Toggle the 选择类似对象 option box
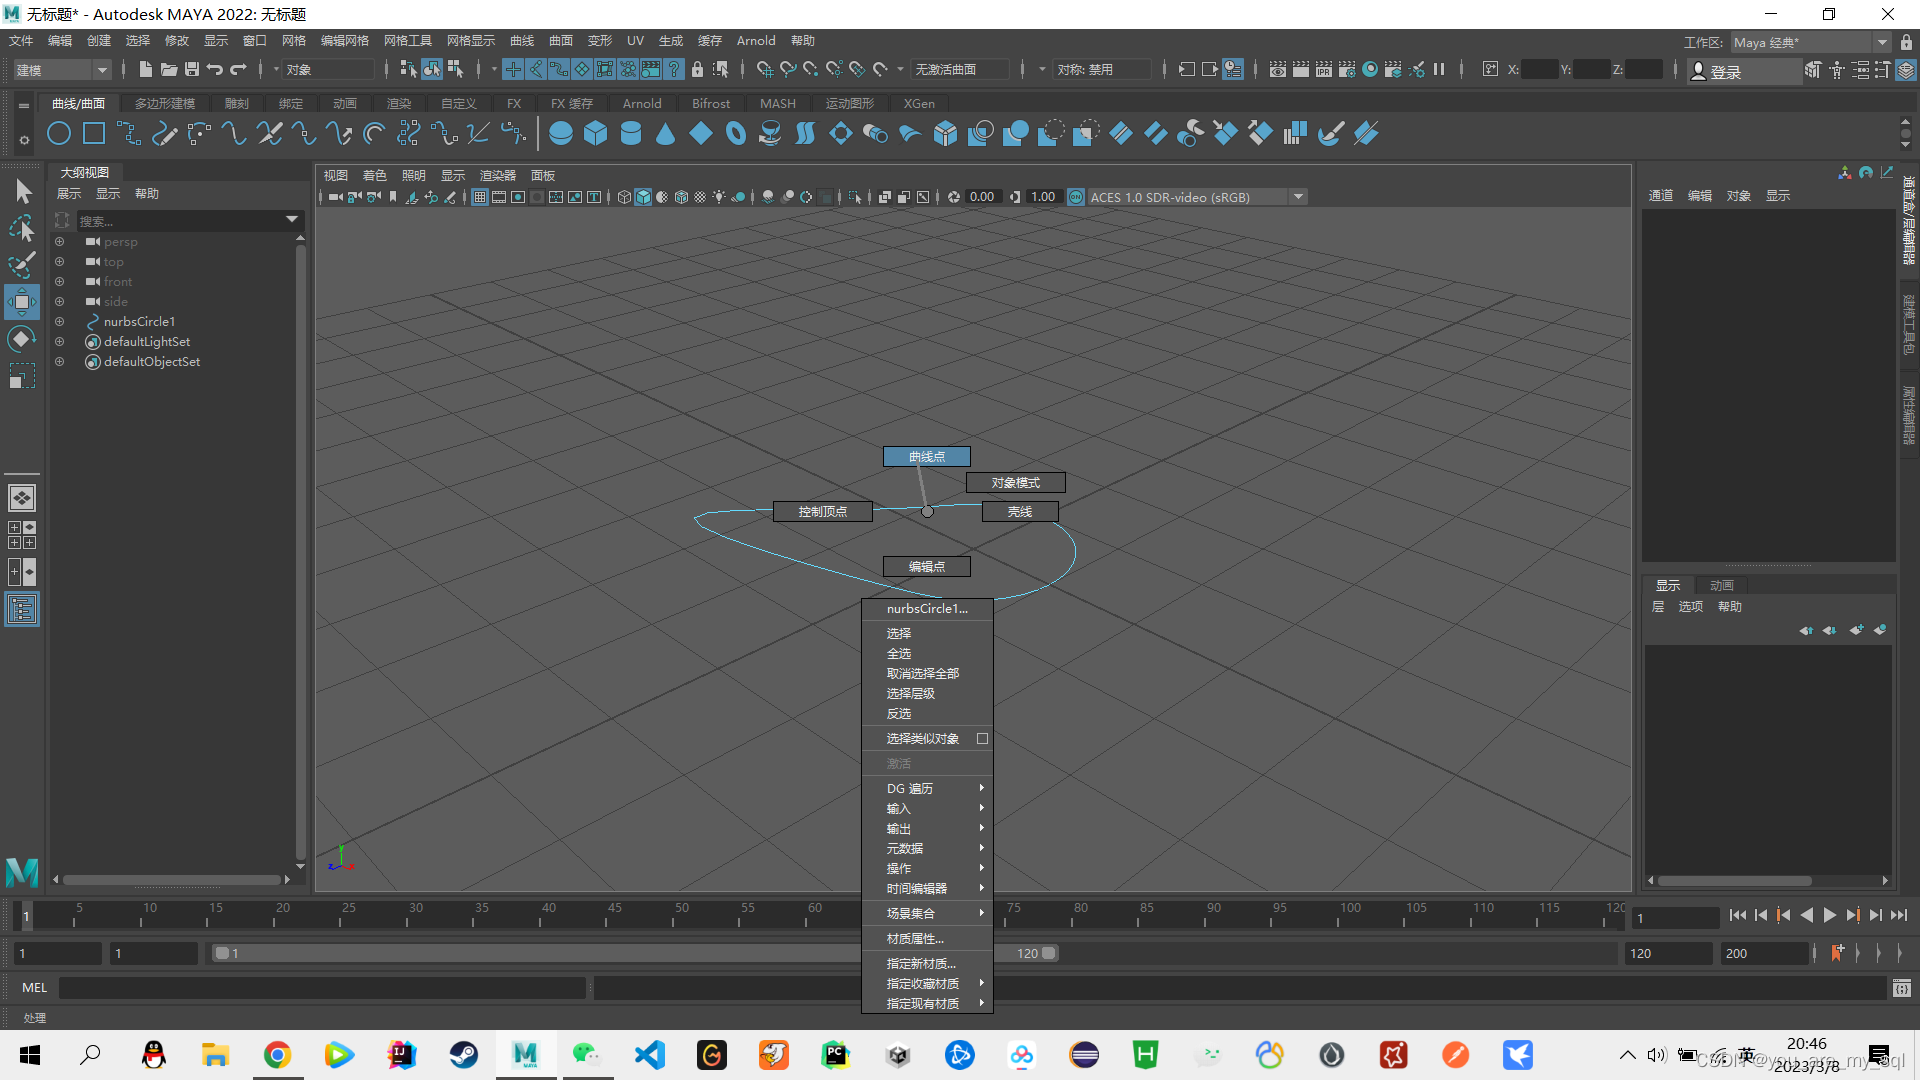 point(982,739)
